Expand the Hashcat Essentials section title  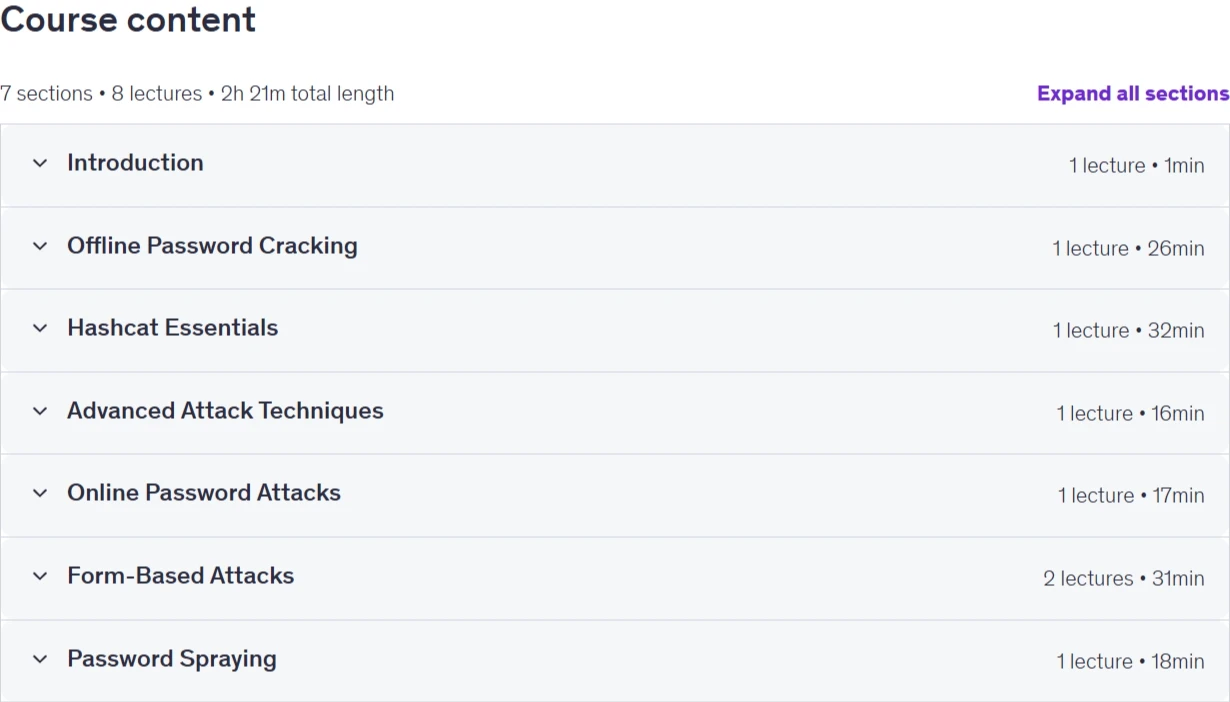tap(172, 327)
